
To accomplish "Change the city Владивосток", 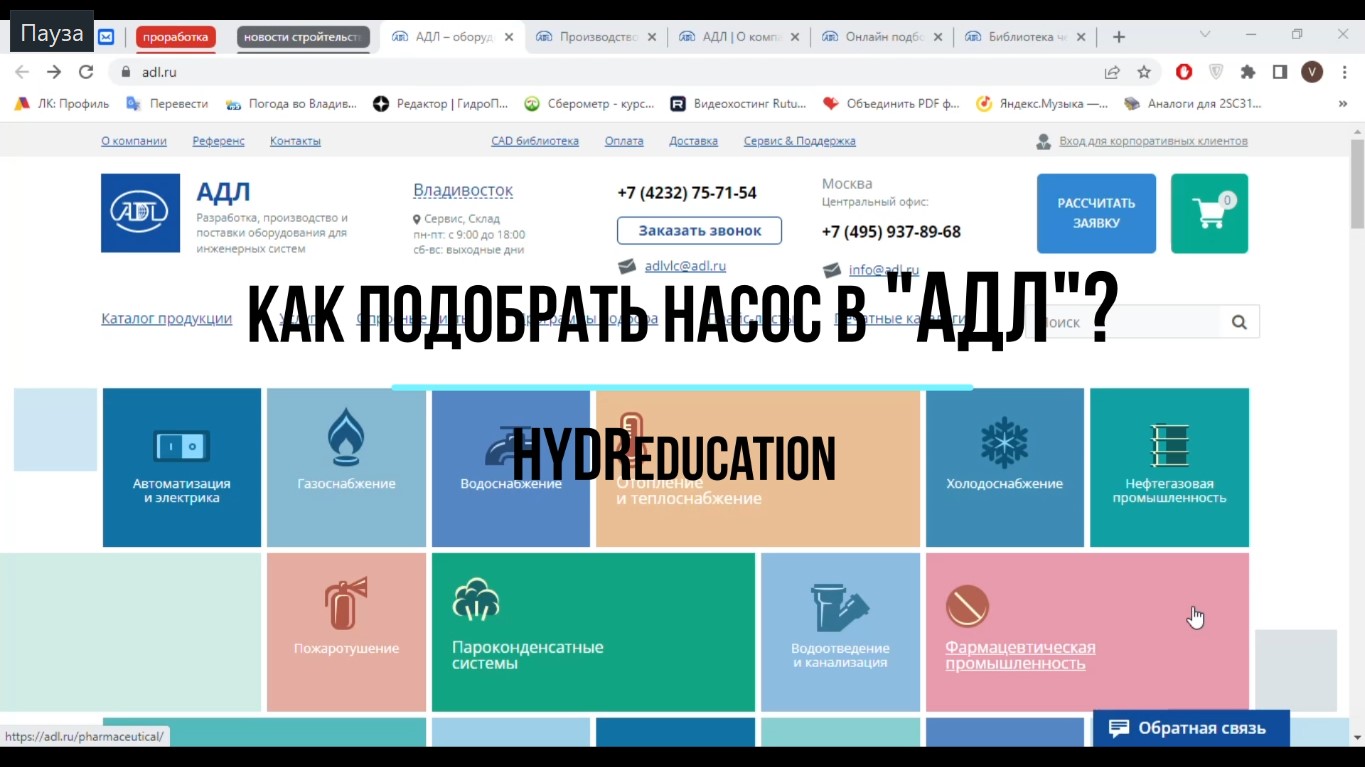I will [x=463, y=190].
